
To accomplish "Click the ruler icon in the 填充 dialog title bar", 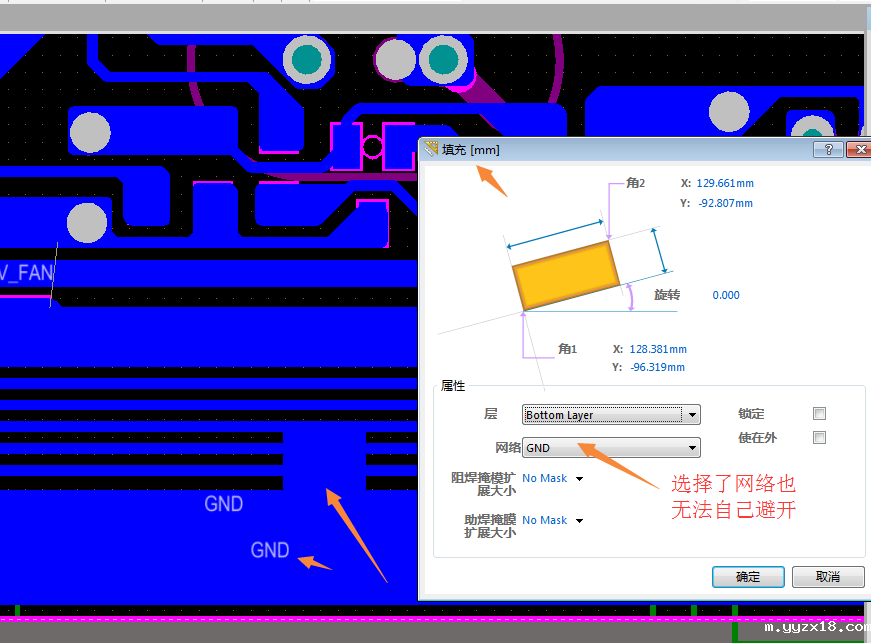I will (x=429, y=148).
